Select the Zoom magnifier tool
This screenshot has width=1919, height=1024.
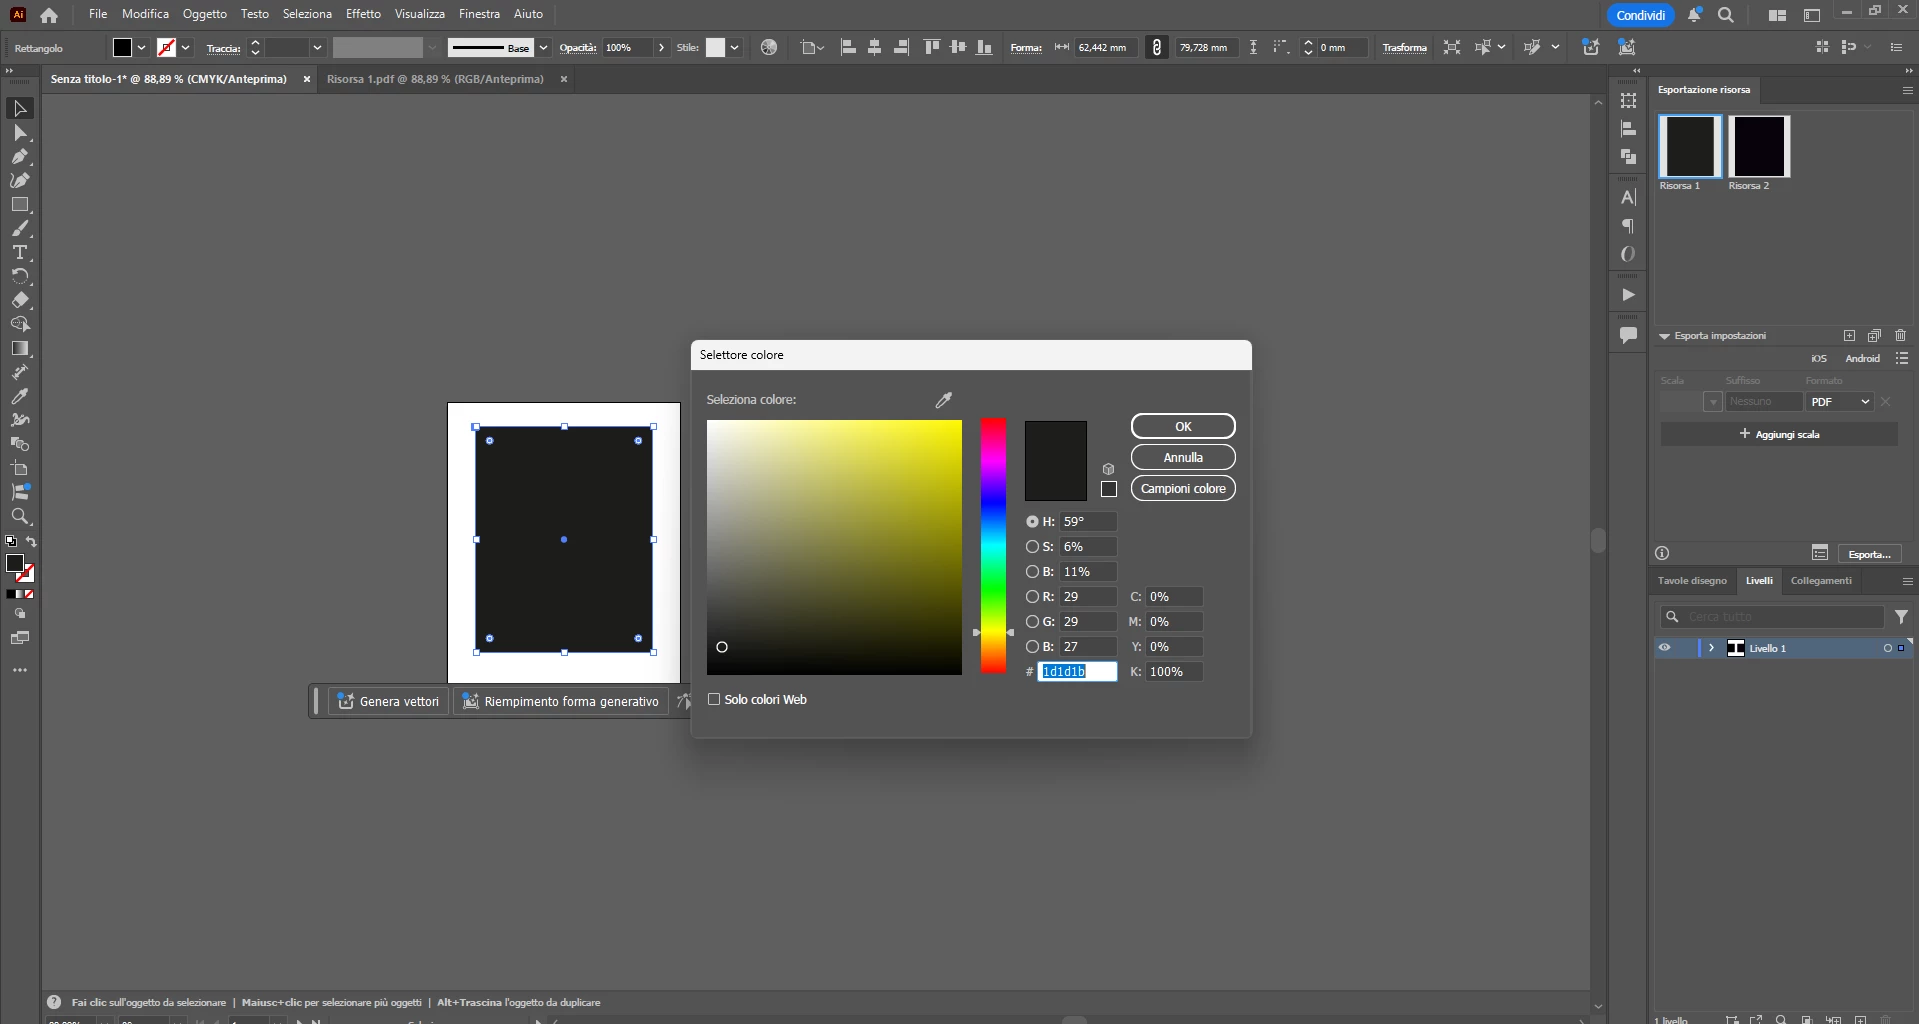20,516
